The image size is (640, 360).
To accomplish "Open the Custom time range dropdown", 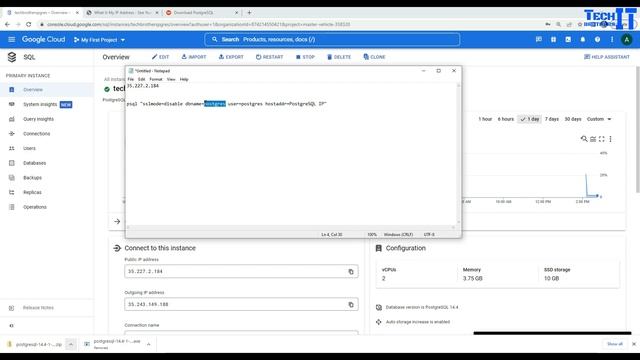I will 599,119.
